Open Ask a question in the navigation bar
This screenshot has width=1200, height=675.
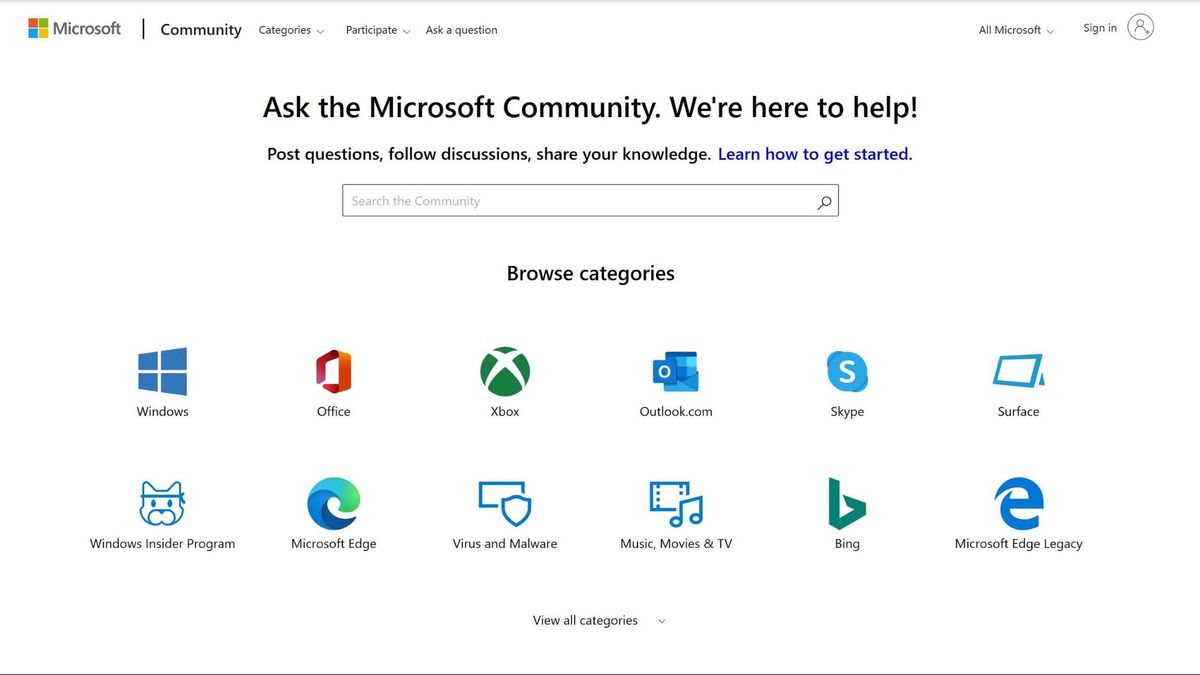click(461, 30)
